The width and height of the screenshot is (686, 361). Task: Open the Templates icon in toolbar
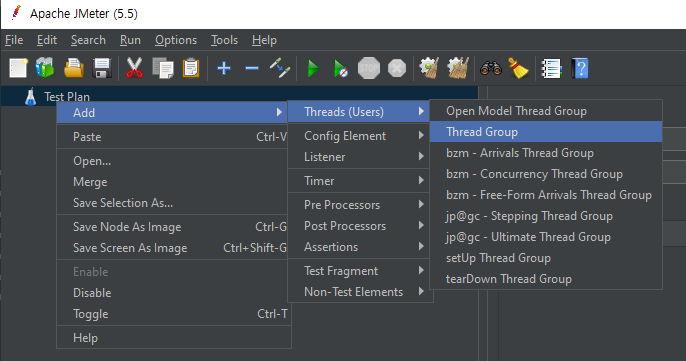point(45,68)
